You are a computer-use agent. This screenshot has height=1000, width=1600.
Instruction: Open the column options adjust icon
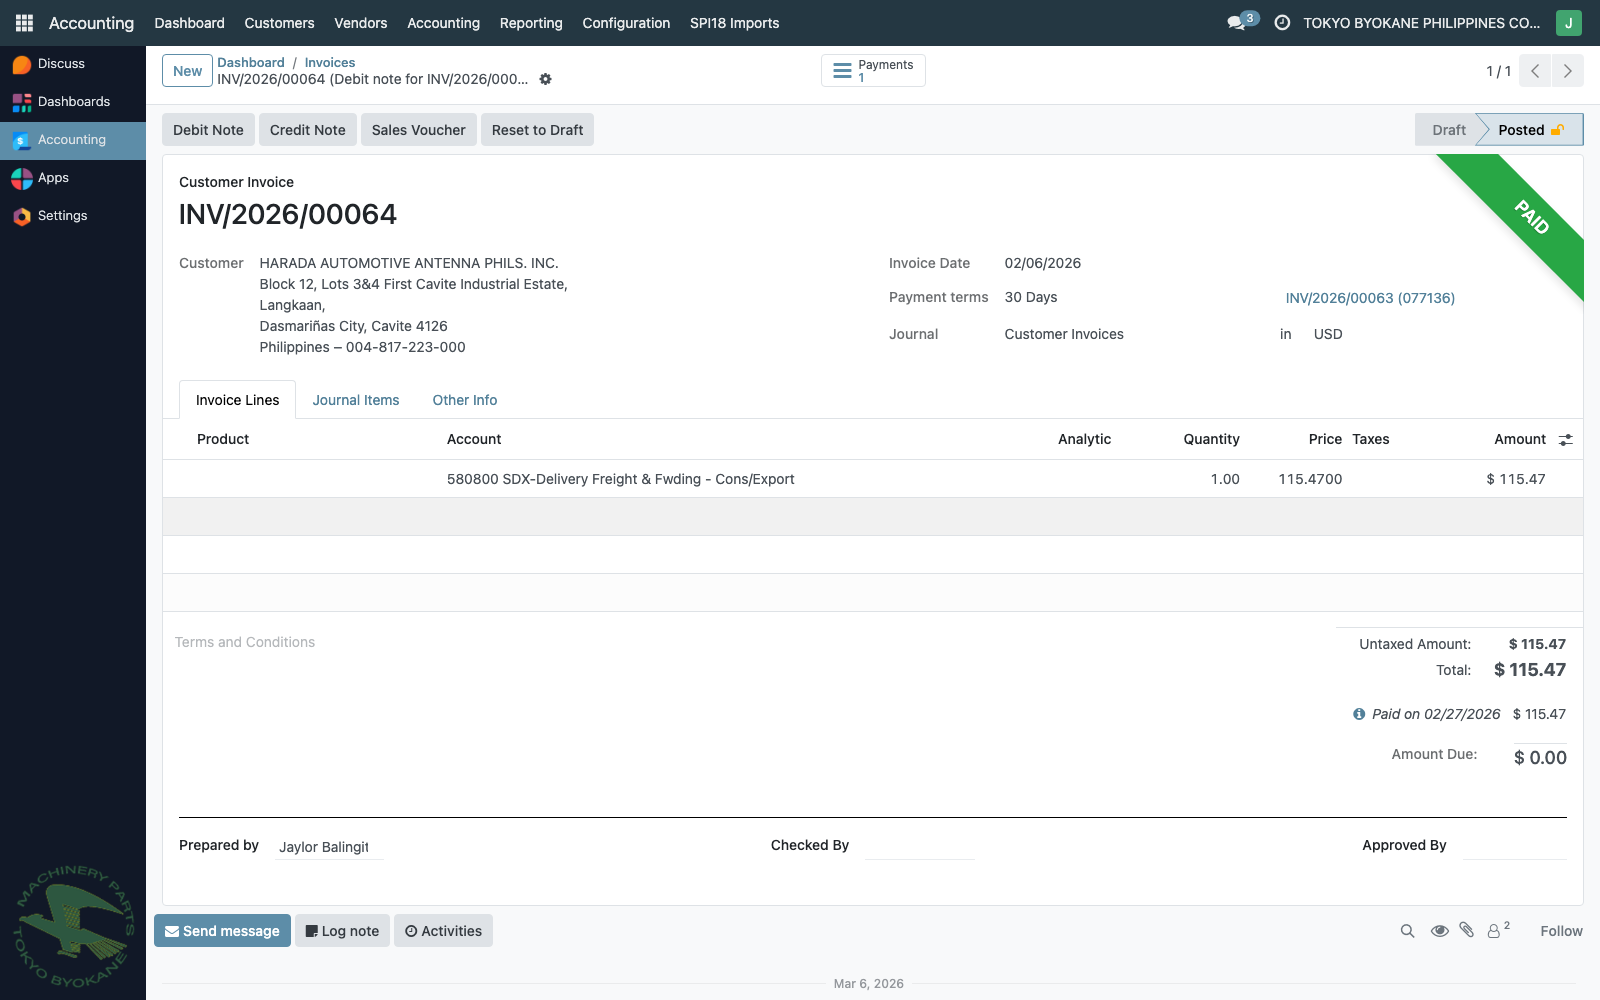point(1566,440)
